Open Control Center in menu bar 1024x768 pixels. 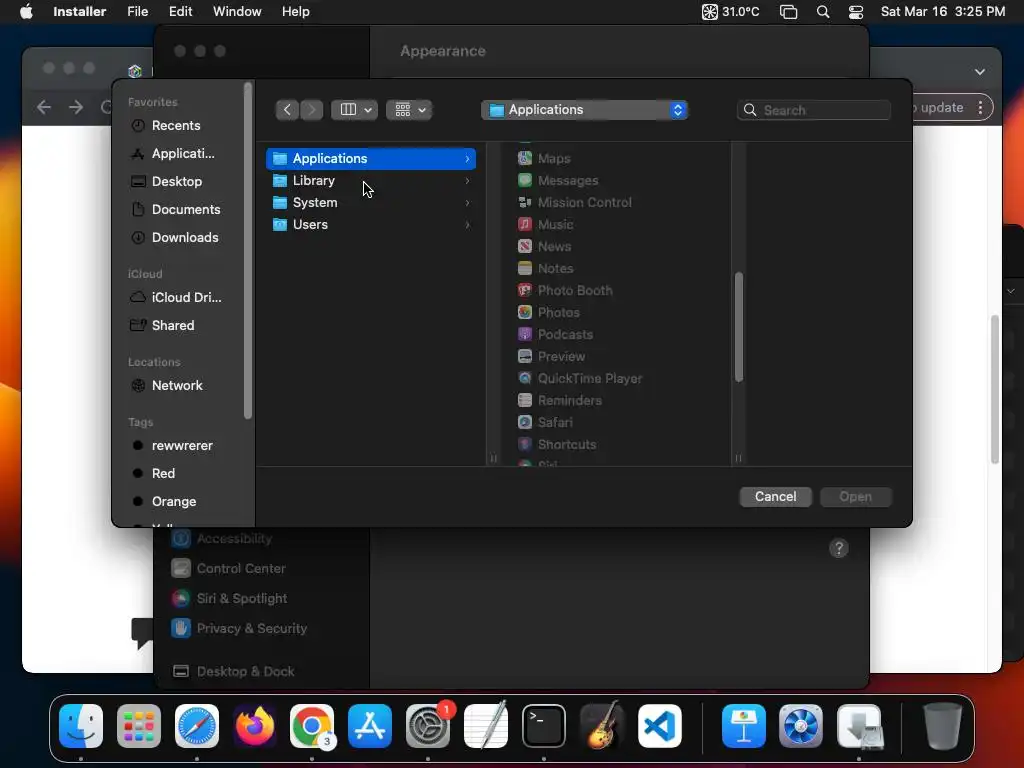pyautogui.click(x=856, y=12)
